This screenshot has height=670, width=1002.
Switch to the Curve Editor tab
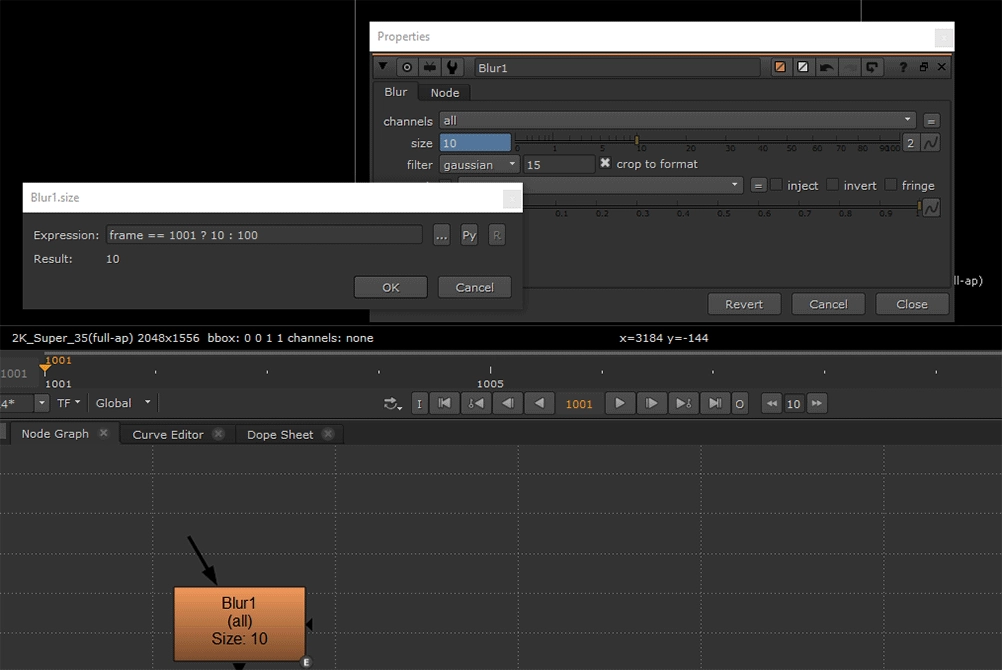tap(168, 434)
